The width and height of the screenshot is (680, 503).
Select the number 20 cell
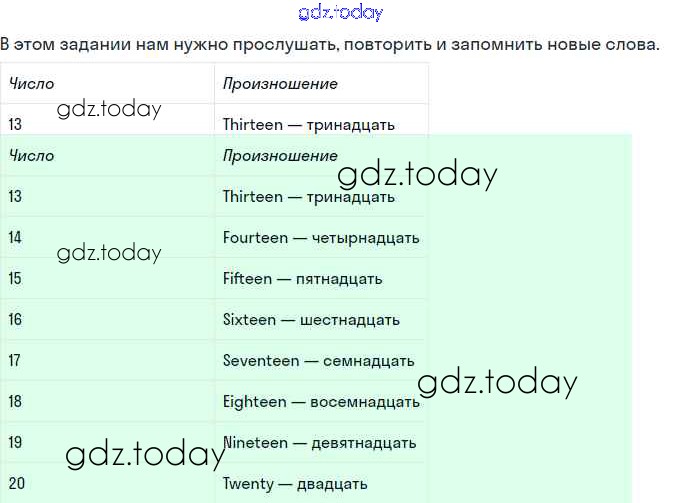[x=16, y=484]
